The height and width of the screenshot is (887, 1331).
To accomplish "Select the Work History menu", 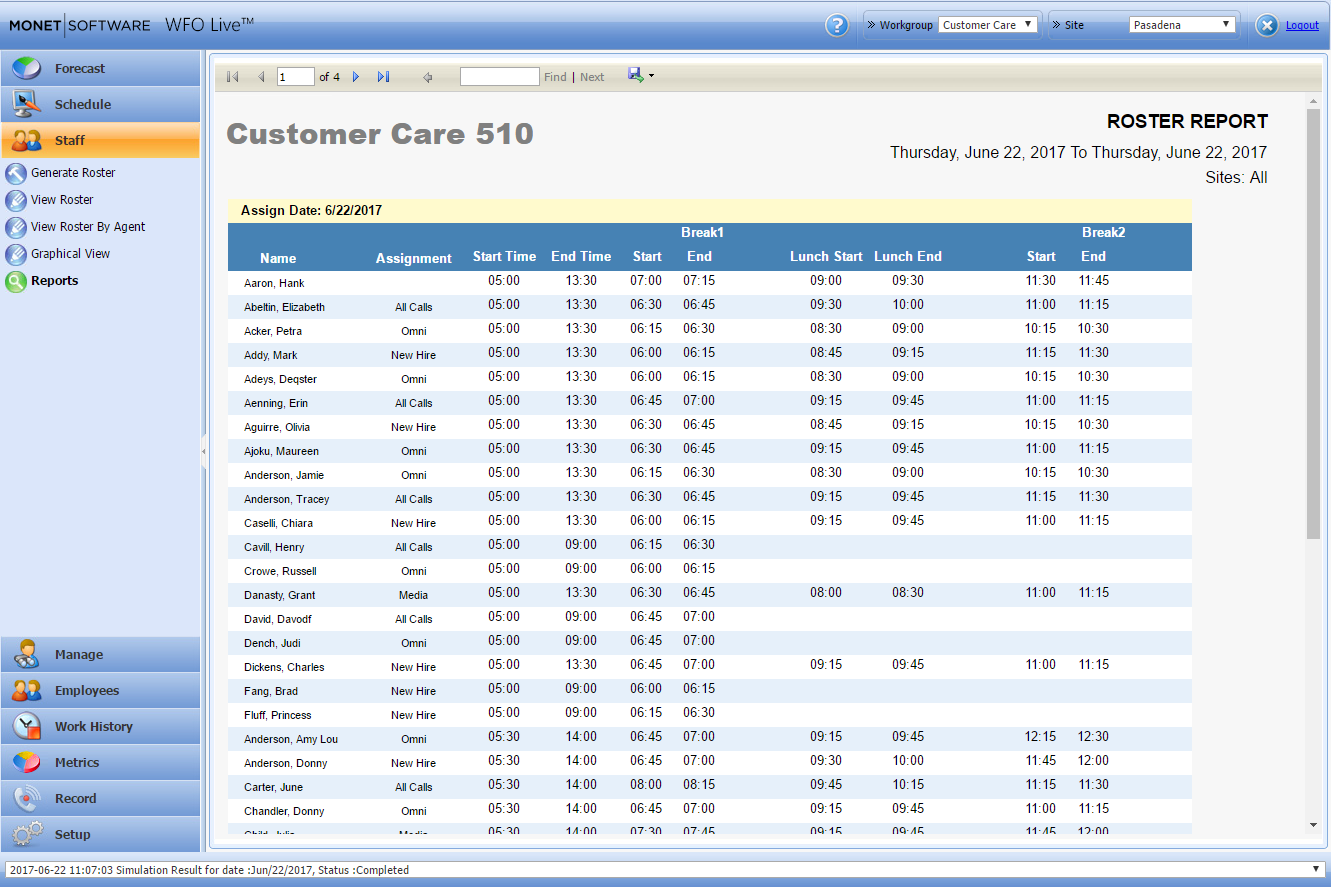I will 93,727.
